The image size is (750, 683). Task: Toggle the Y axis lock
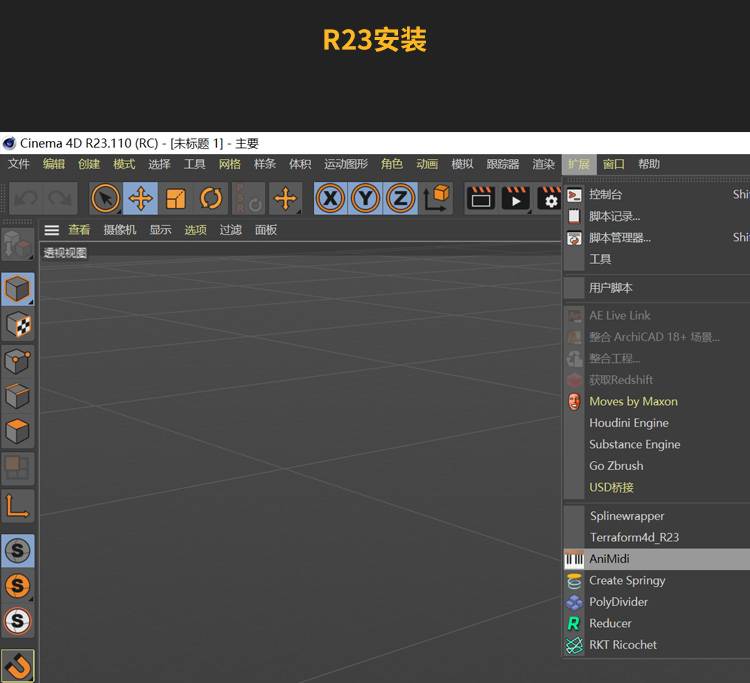coord(365,198)
